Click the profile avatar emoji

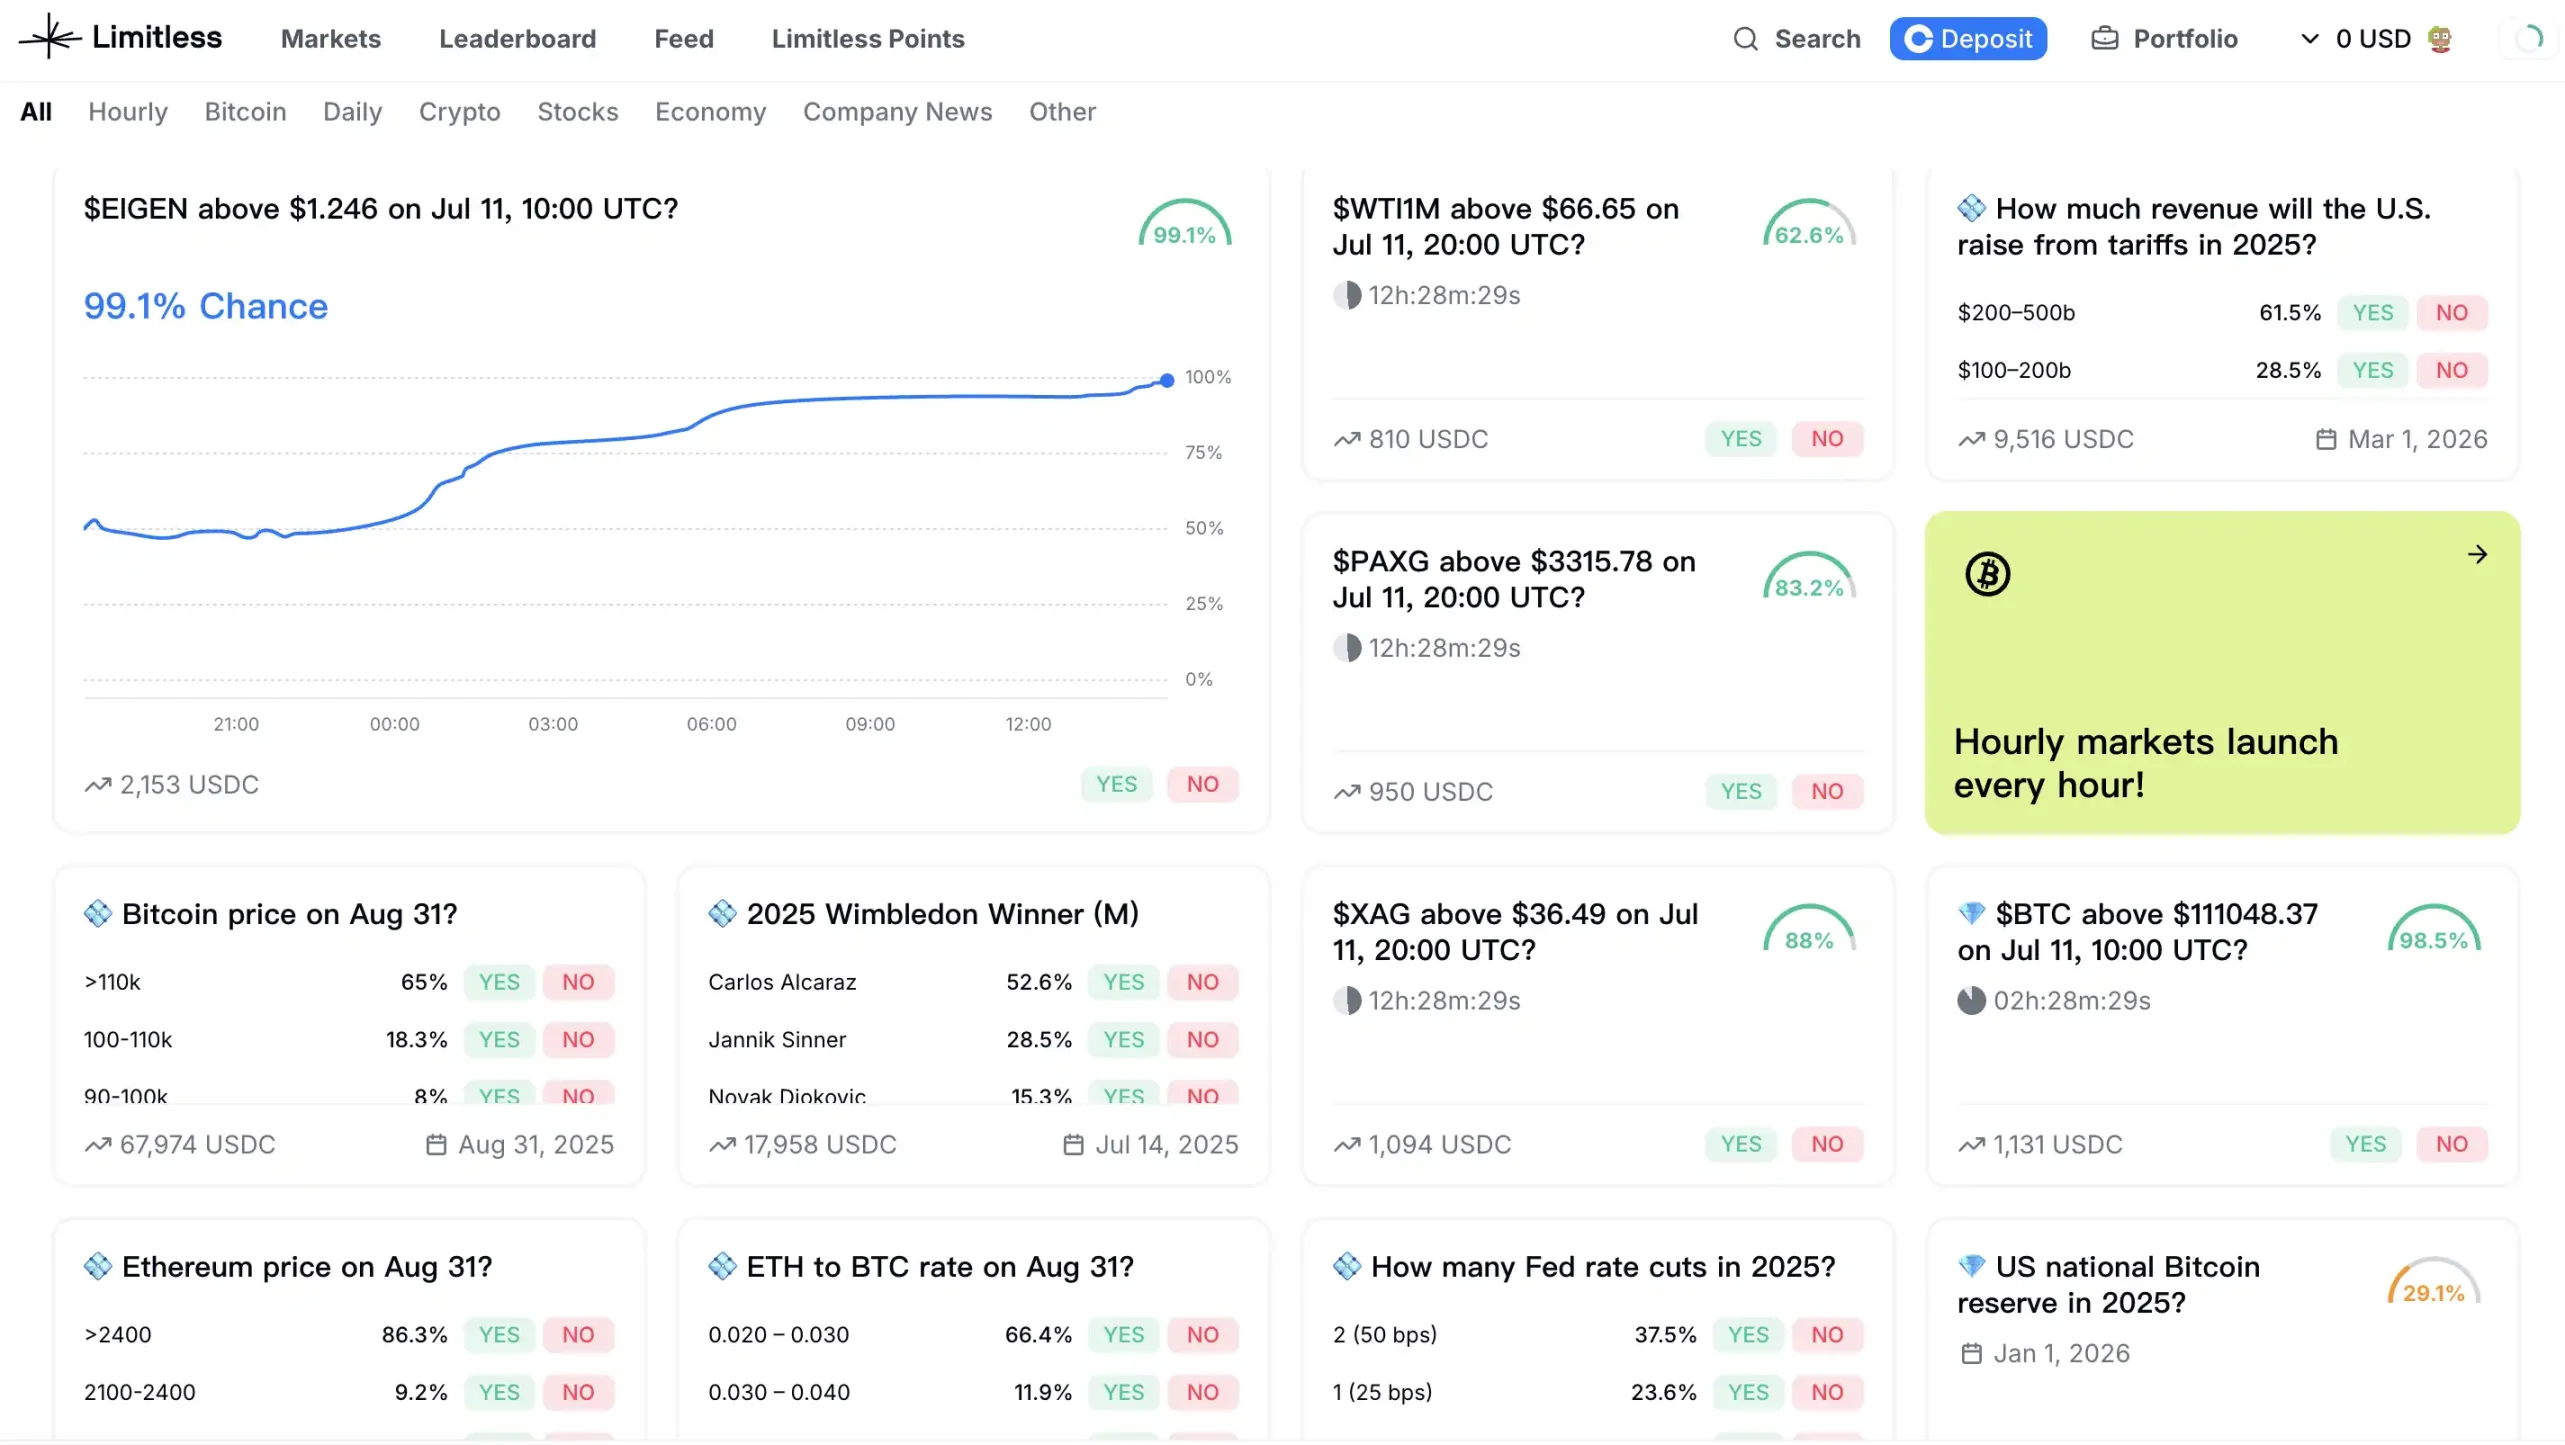coord(2440,38)
